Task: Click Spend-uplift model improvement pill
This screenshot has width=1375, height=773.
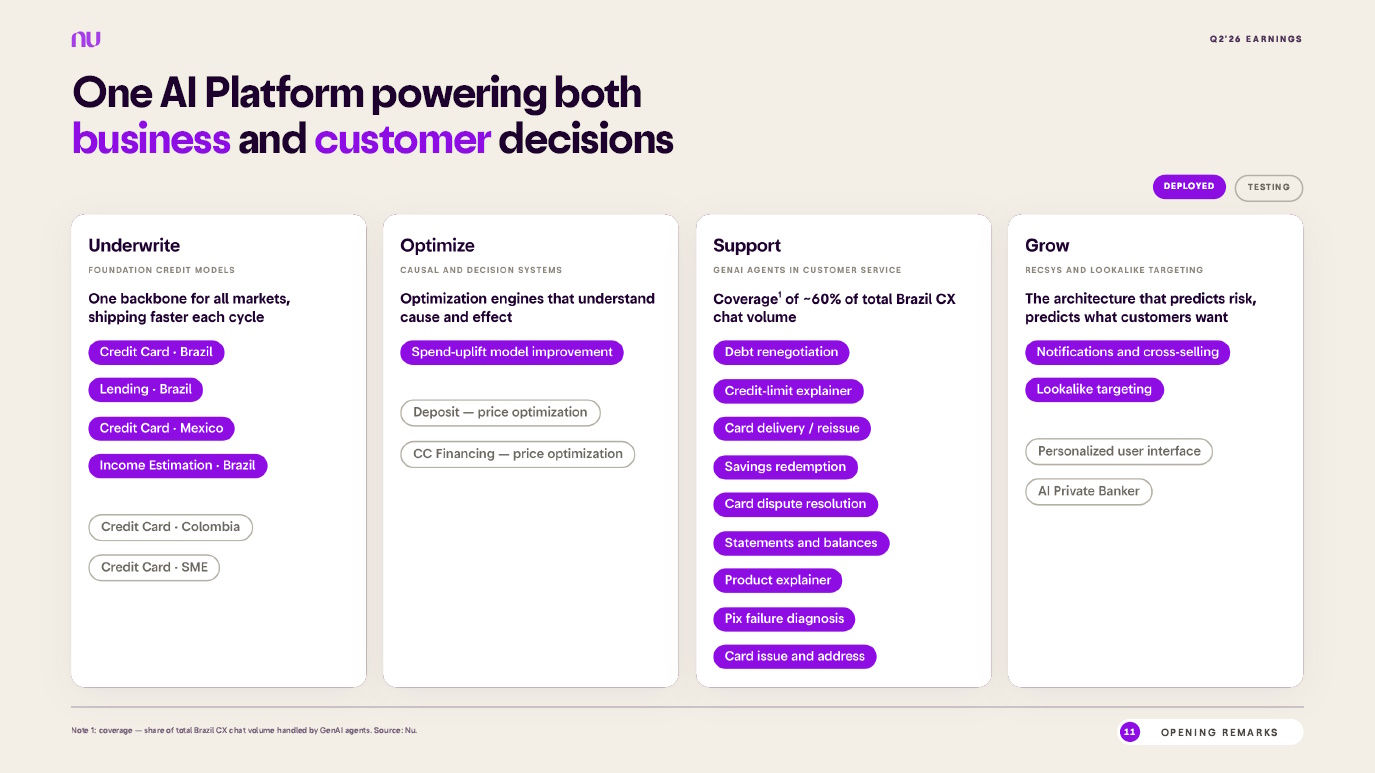Action: coord(512,352)
